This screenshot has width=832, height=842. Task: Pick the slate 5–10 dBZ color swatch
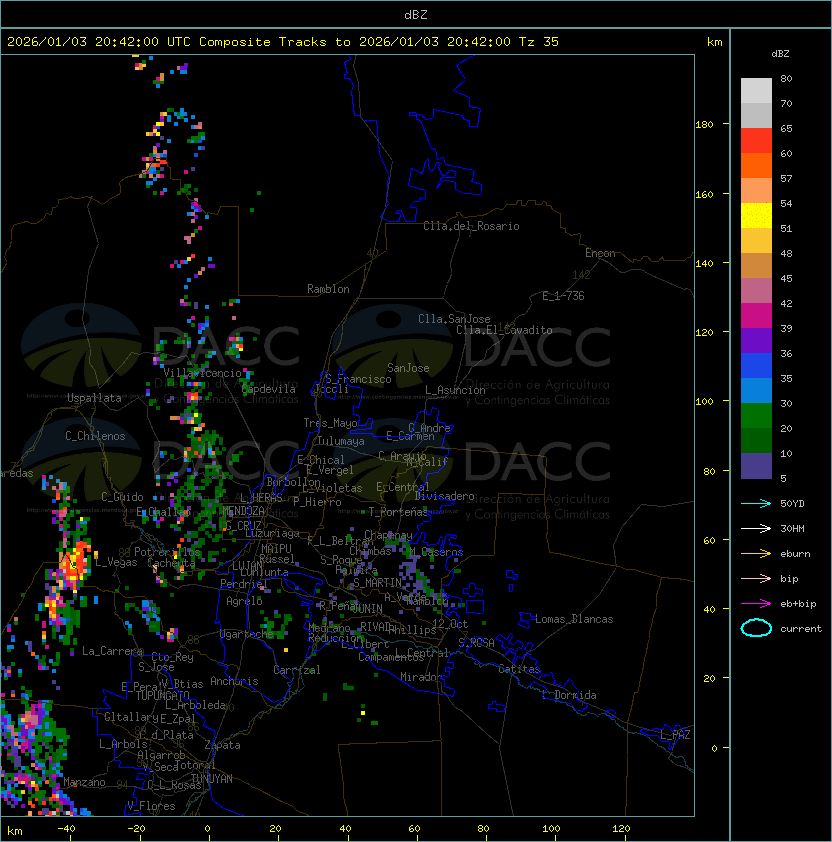(x=756, y=466)
